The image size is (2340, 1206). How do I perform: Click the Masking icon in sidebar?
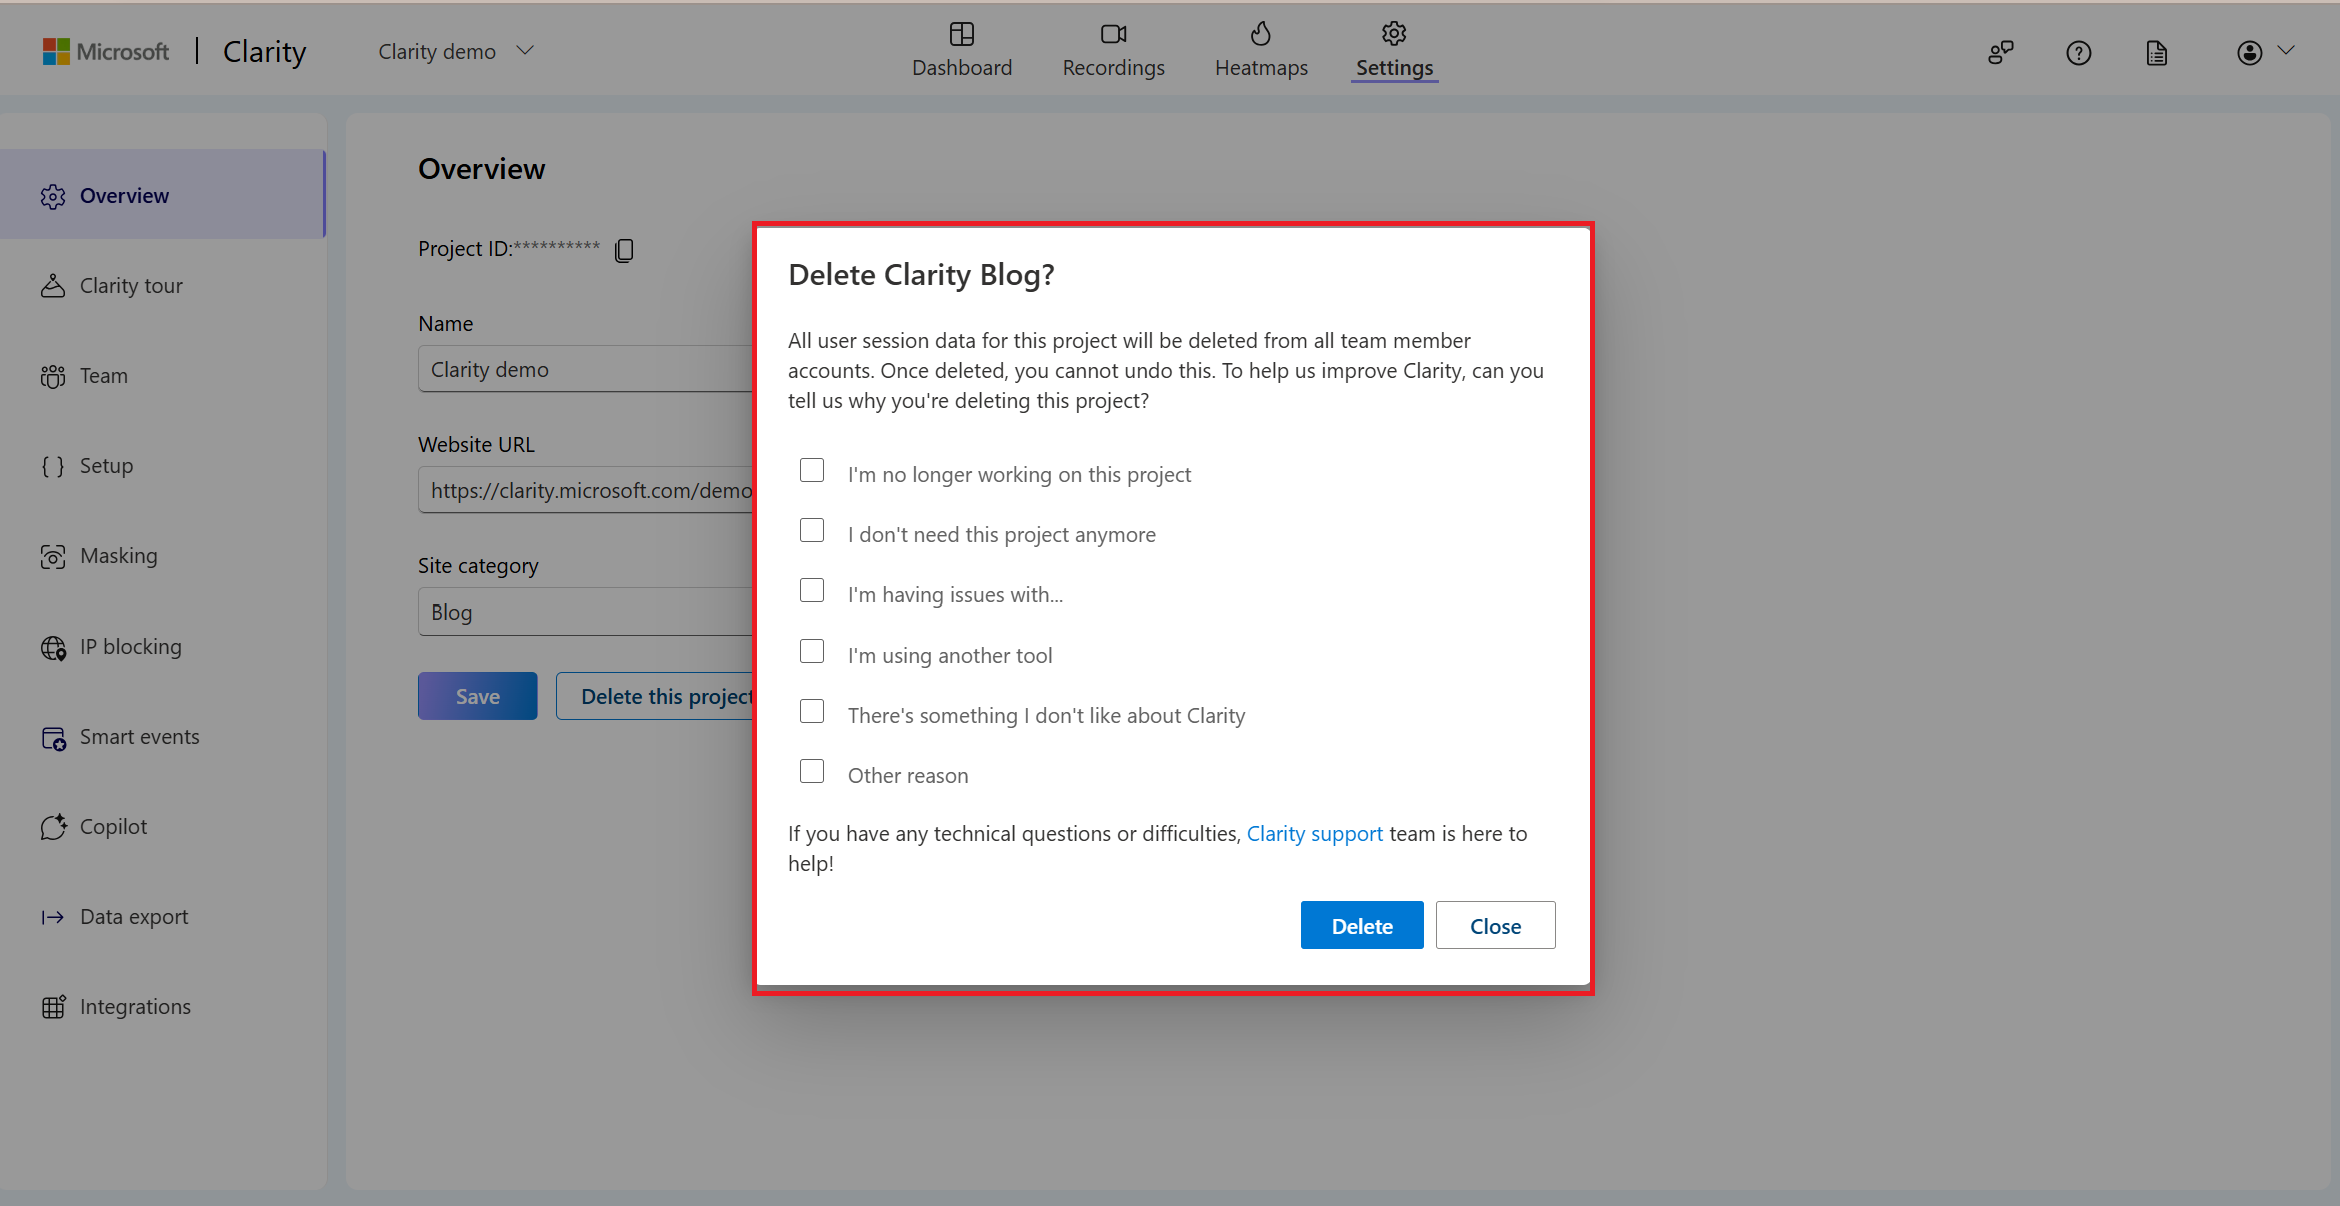click(53, 556)
